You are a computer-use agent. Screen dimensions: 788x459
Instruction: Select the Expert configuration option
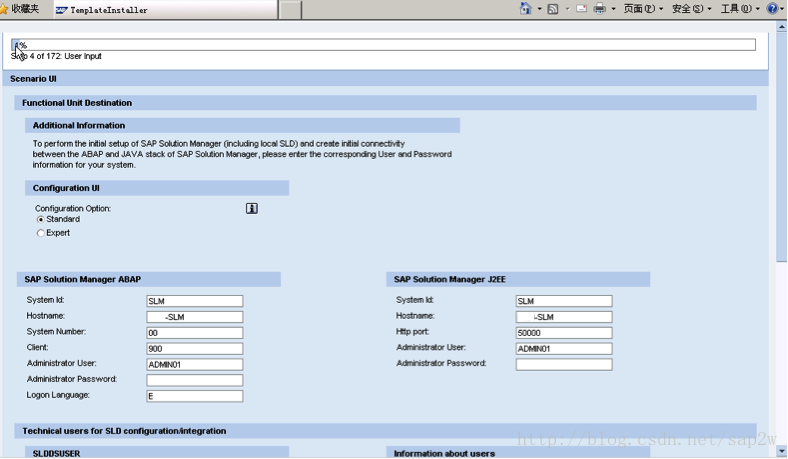(x=41, y=233)
